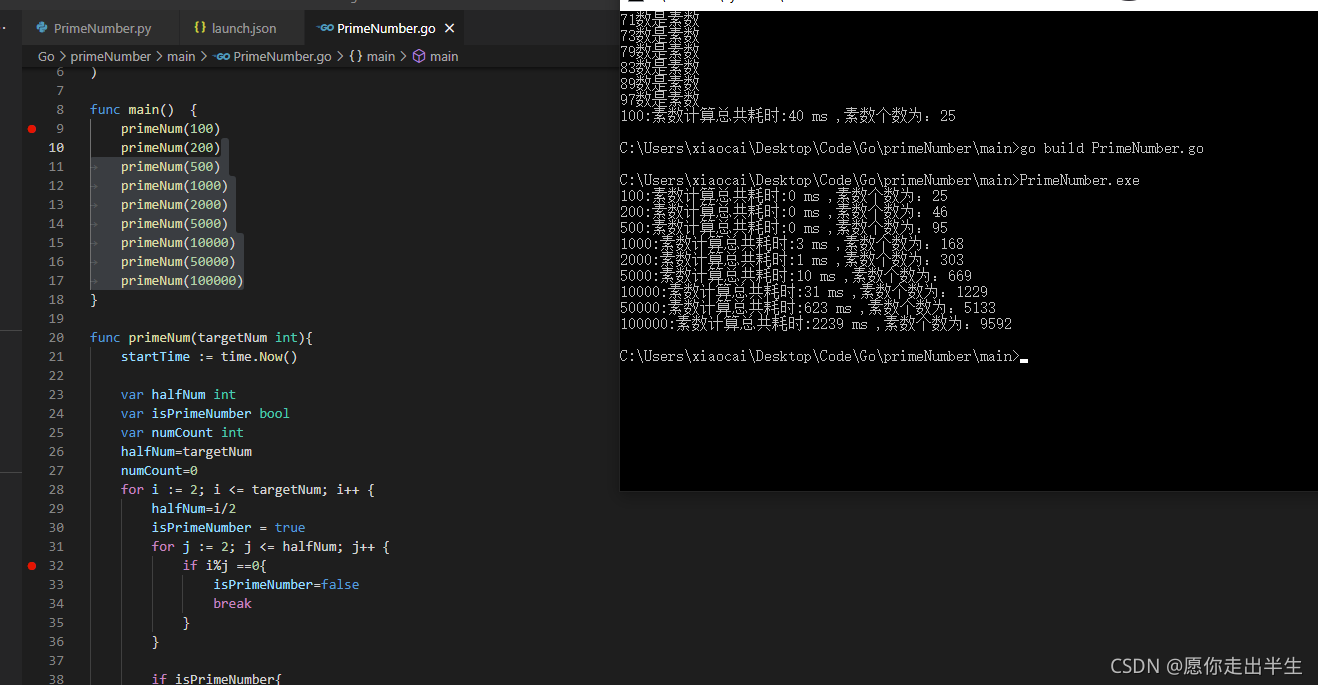Select the PrimeNumber.go editor tab
Viewport: 1318px width, 685px height.
(x=385, y=28)
